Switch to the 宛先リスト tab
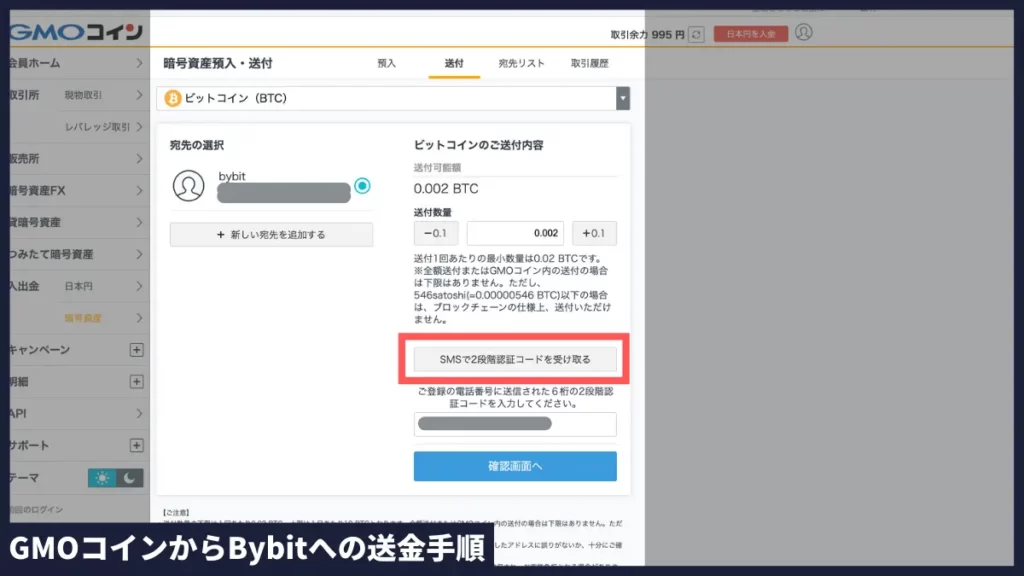The image size is (1024, 576). pos(521,63)
